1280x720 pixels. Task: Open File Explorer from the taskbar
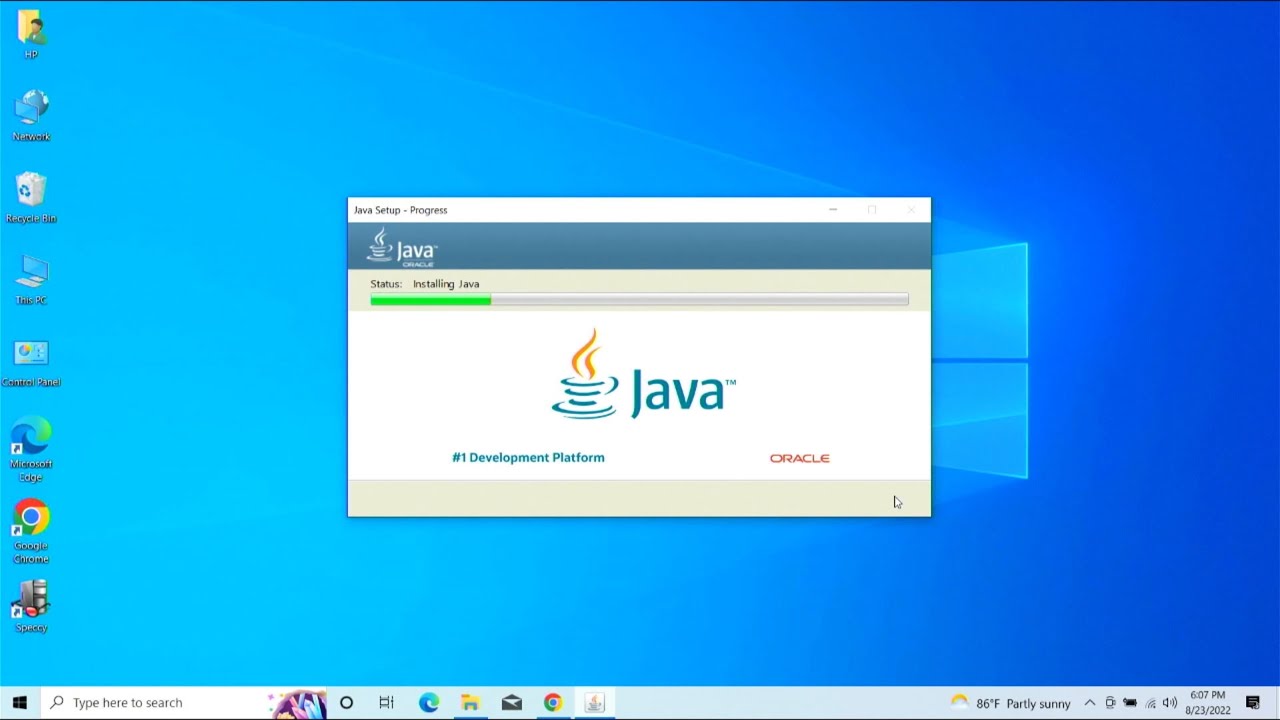tap(470, 703)
